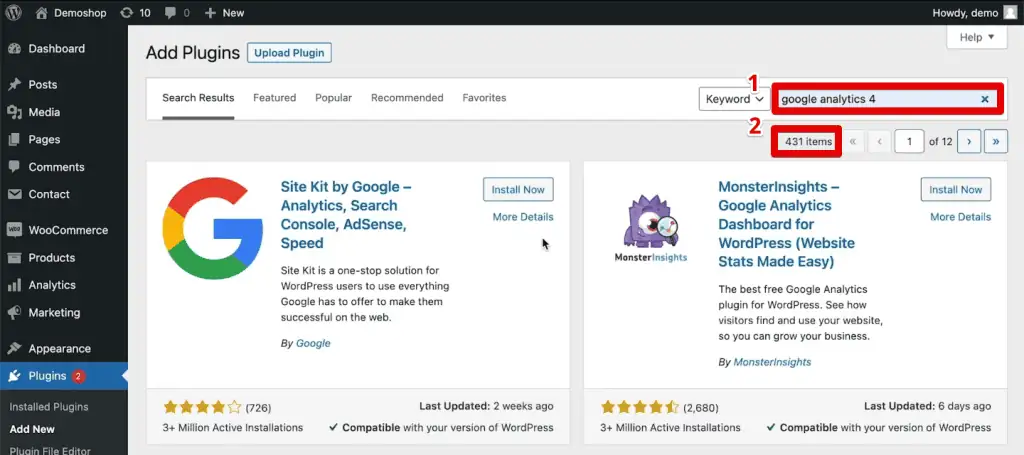
Task: Click the Analytics bar chart icon
Action: [14, 285]
